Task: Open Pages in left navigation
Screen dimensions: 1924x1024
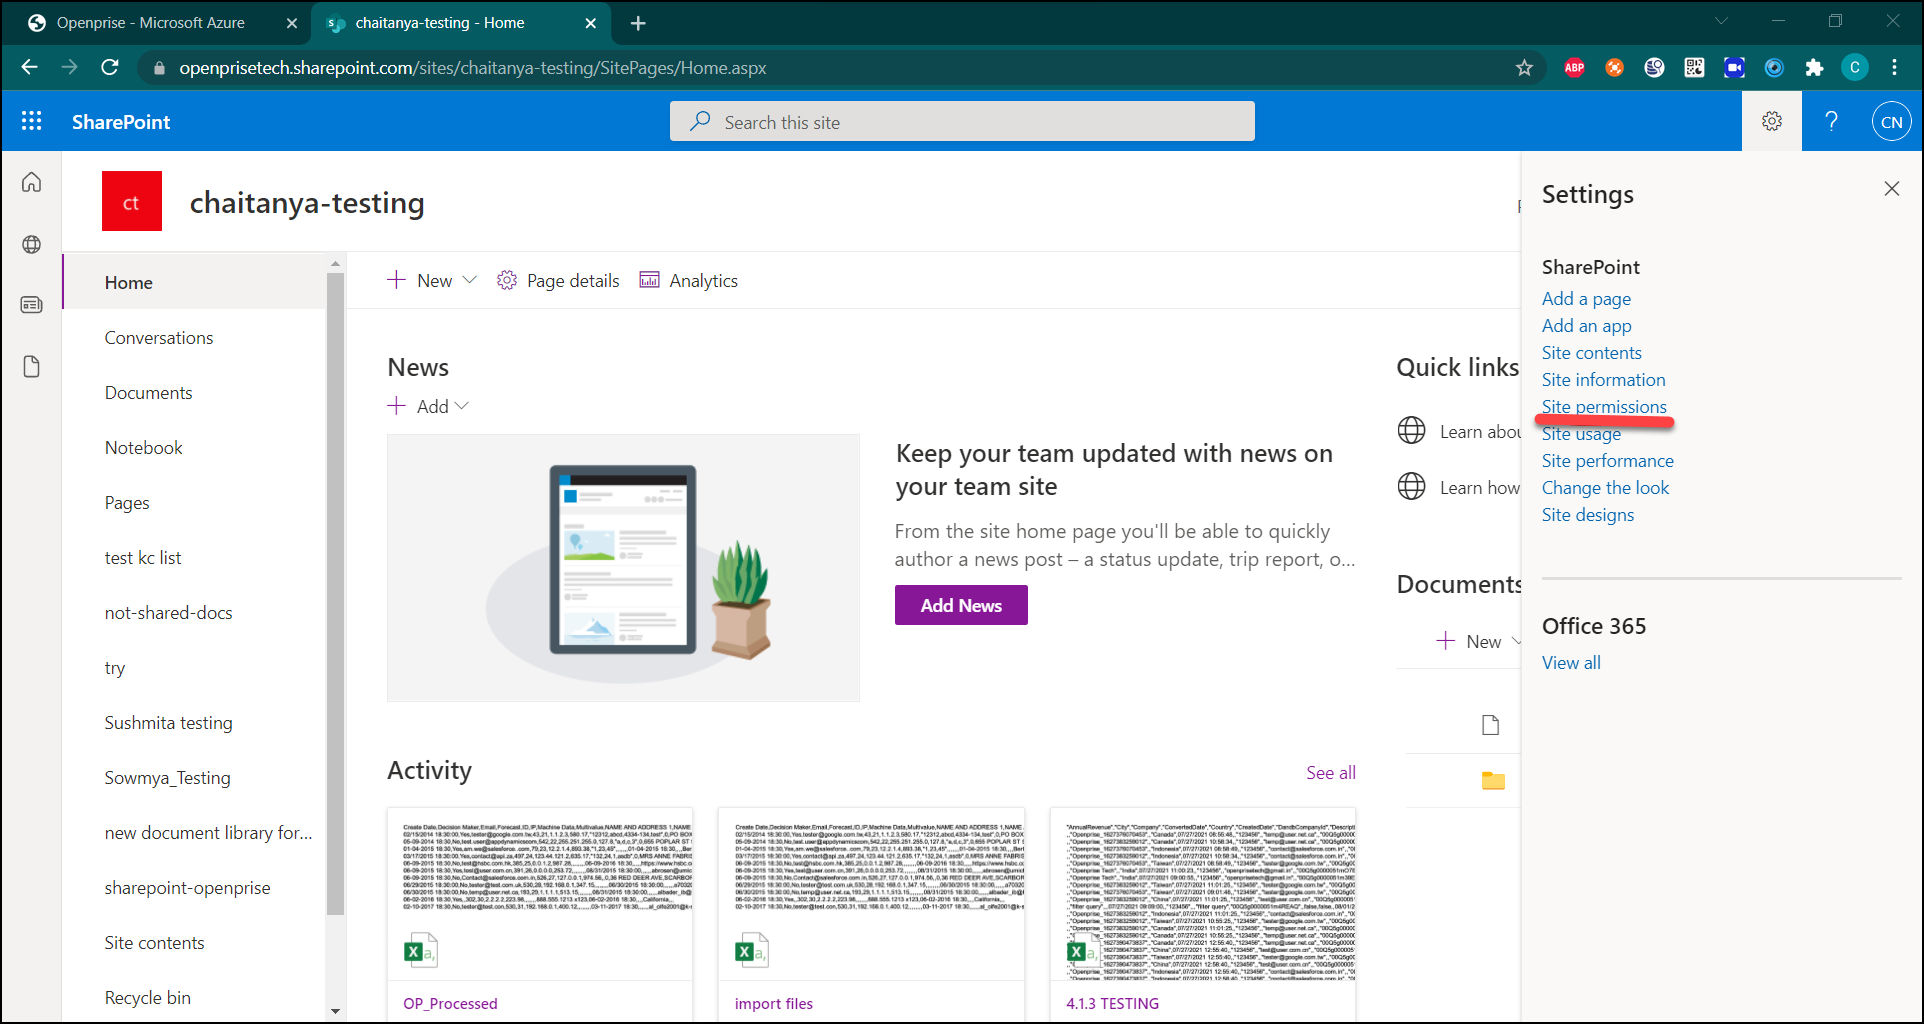Action: (127, 503)
